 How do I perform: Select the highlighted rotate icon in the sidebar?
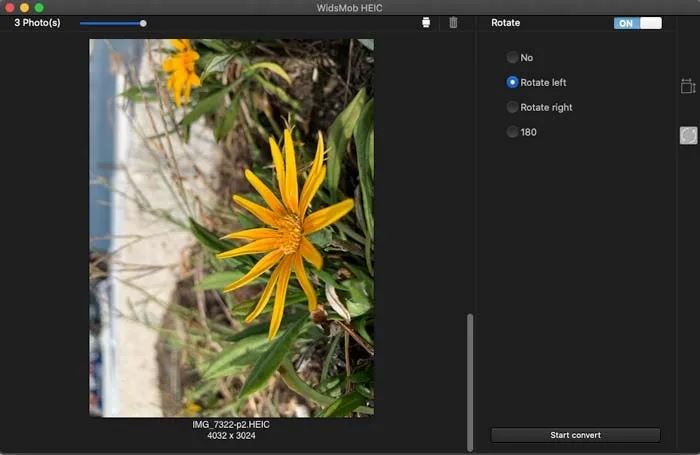coord(688,135)
